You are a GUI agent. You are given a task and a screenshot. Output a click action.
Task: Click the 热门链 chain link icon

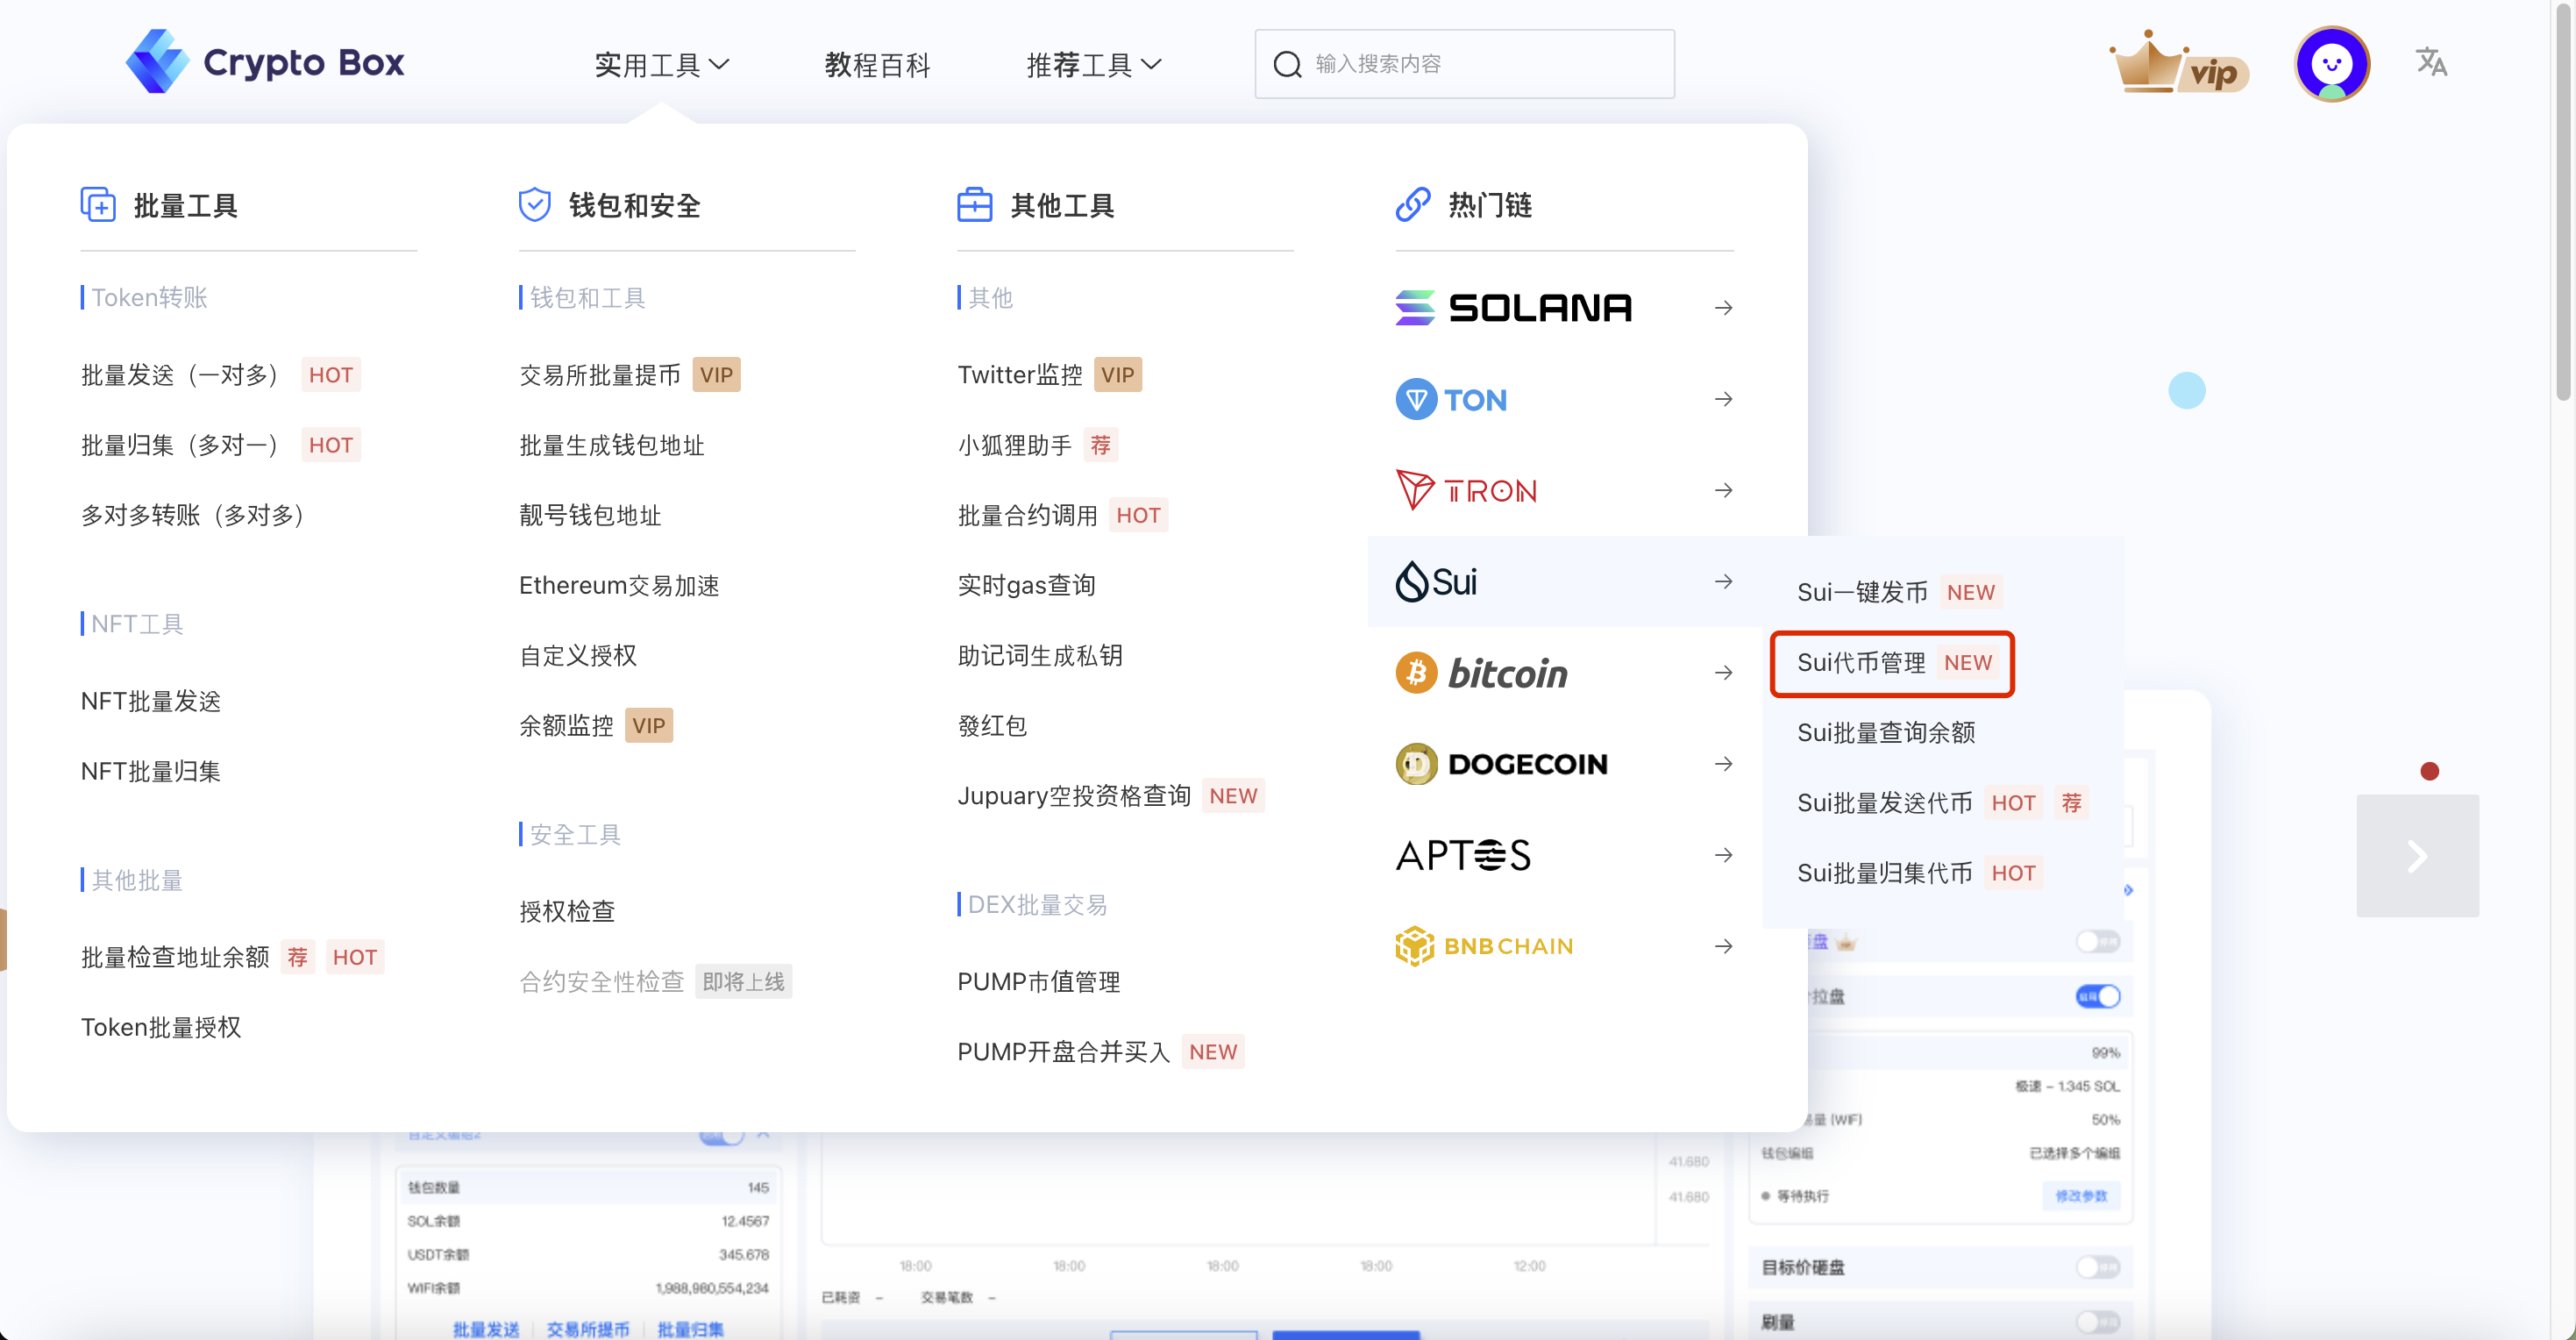coord(1412,204)
